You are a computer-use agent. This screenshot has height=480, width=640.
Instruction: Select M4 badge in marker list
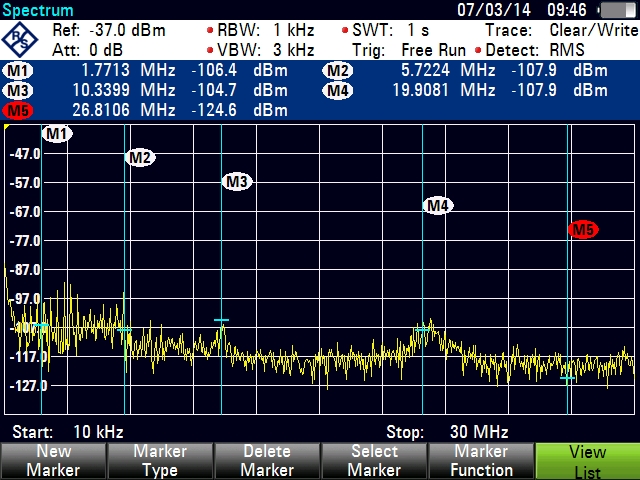point(338,90)
